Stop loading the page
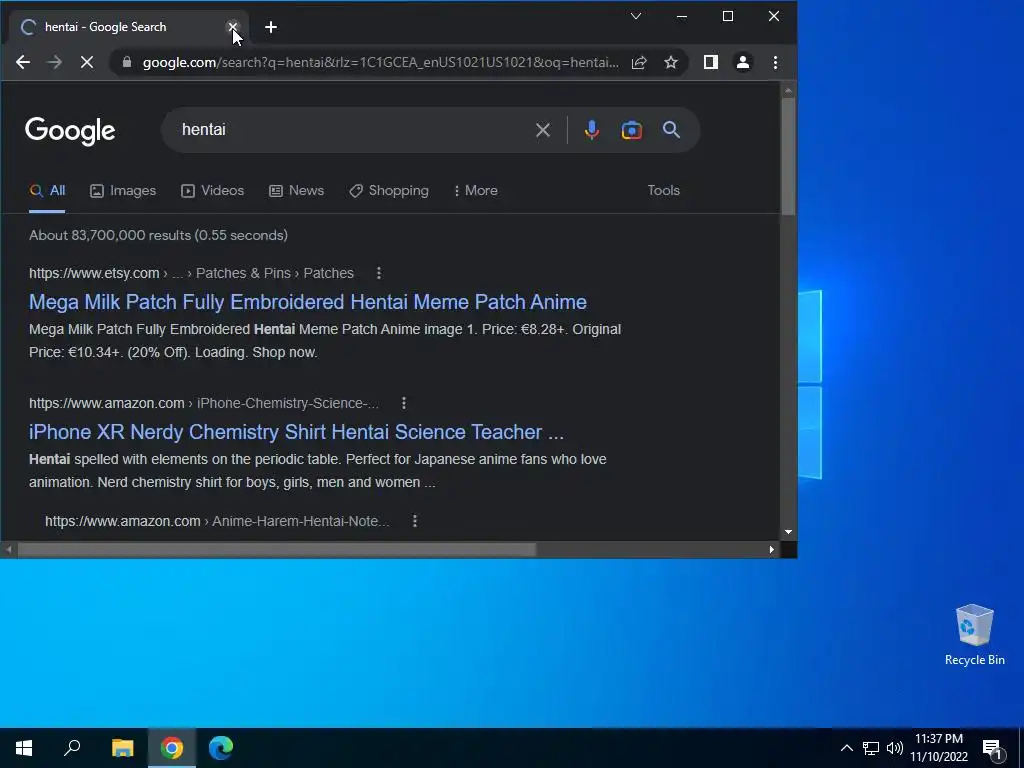Screen dimensions: 1024x768 pyautogui.click(x=87, y=62)
